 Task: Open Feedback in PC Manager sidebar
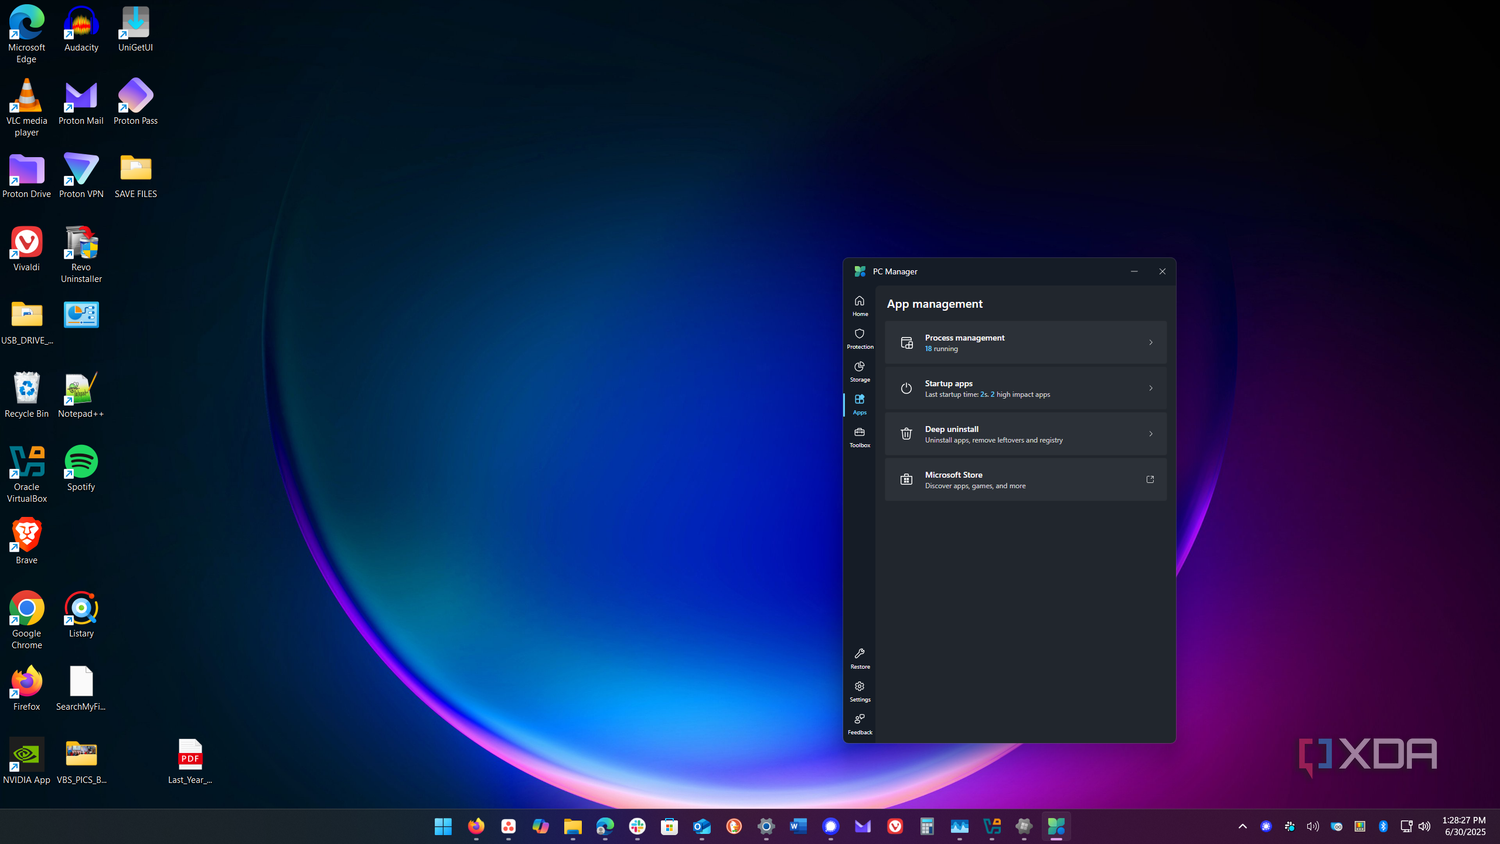(x=860, y=724)
